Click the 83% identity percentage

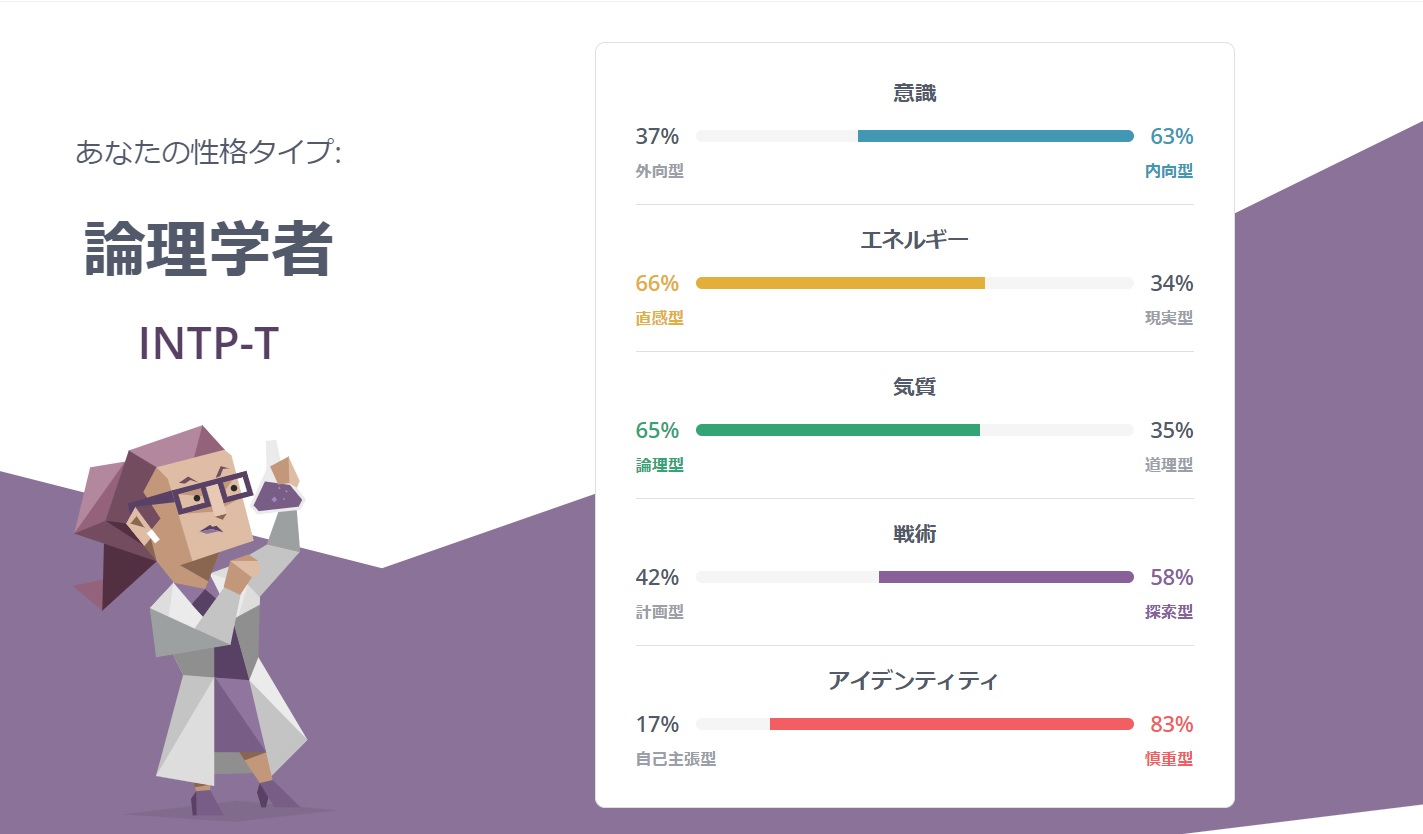[x=1172, y=724]
